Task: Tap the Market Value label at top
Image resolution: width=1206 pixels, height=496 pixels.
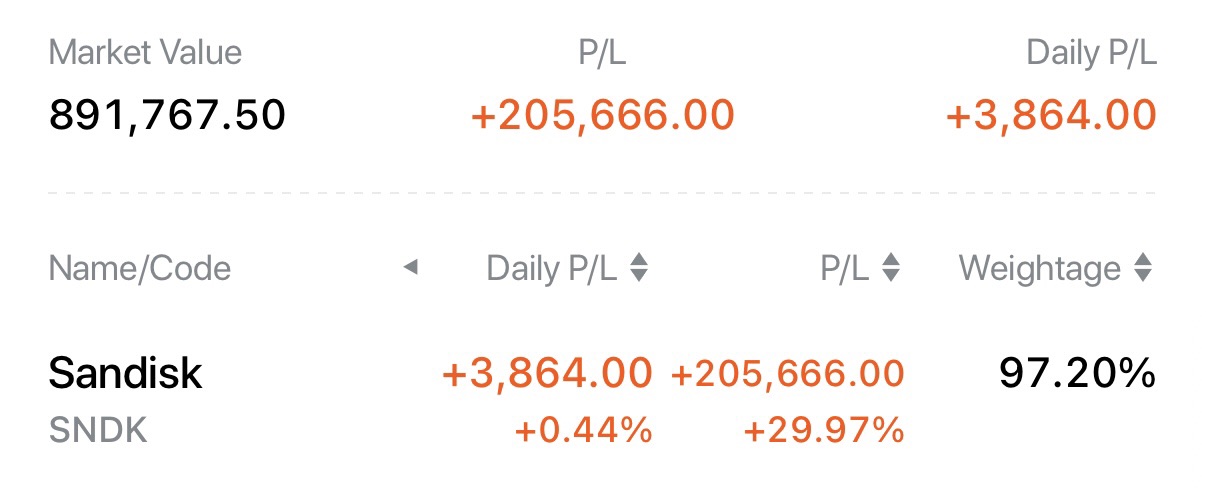Action: pyautogui.click(x=145, y=53)
